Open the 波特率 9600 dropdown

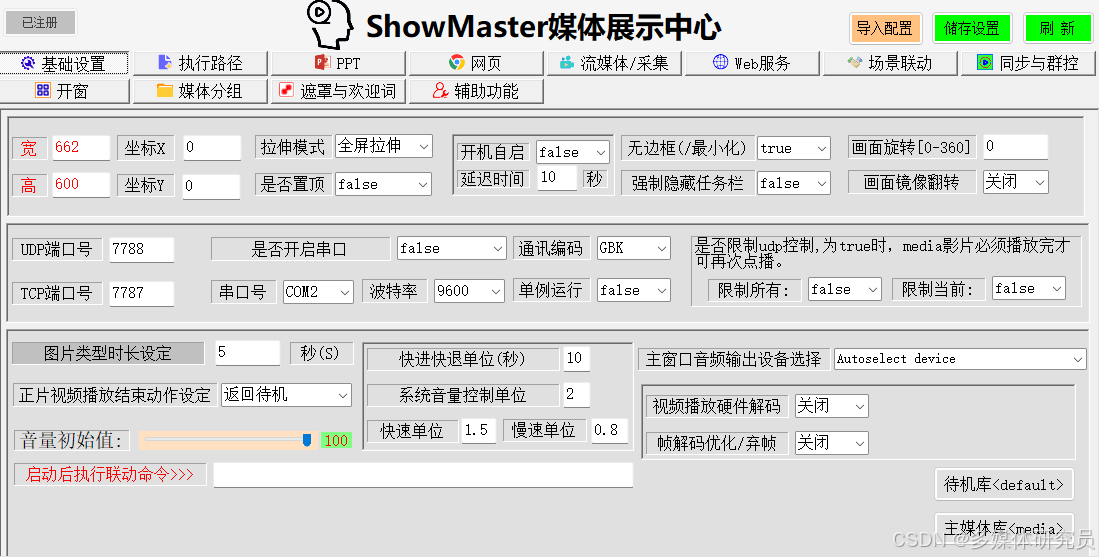[469, 291]
